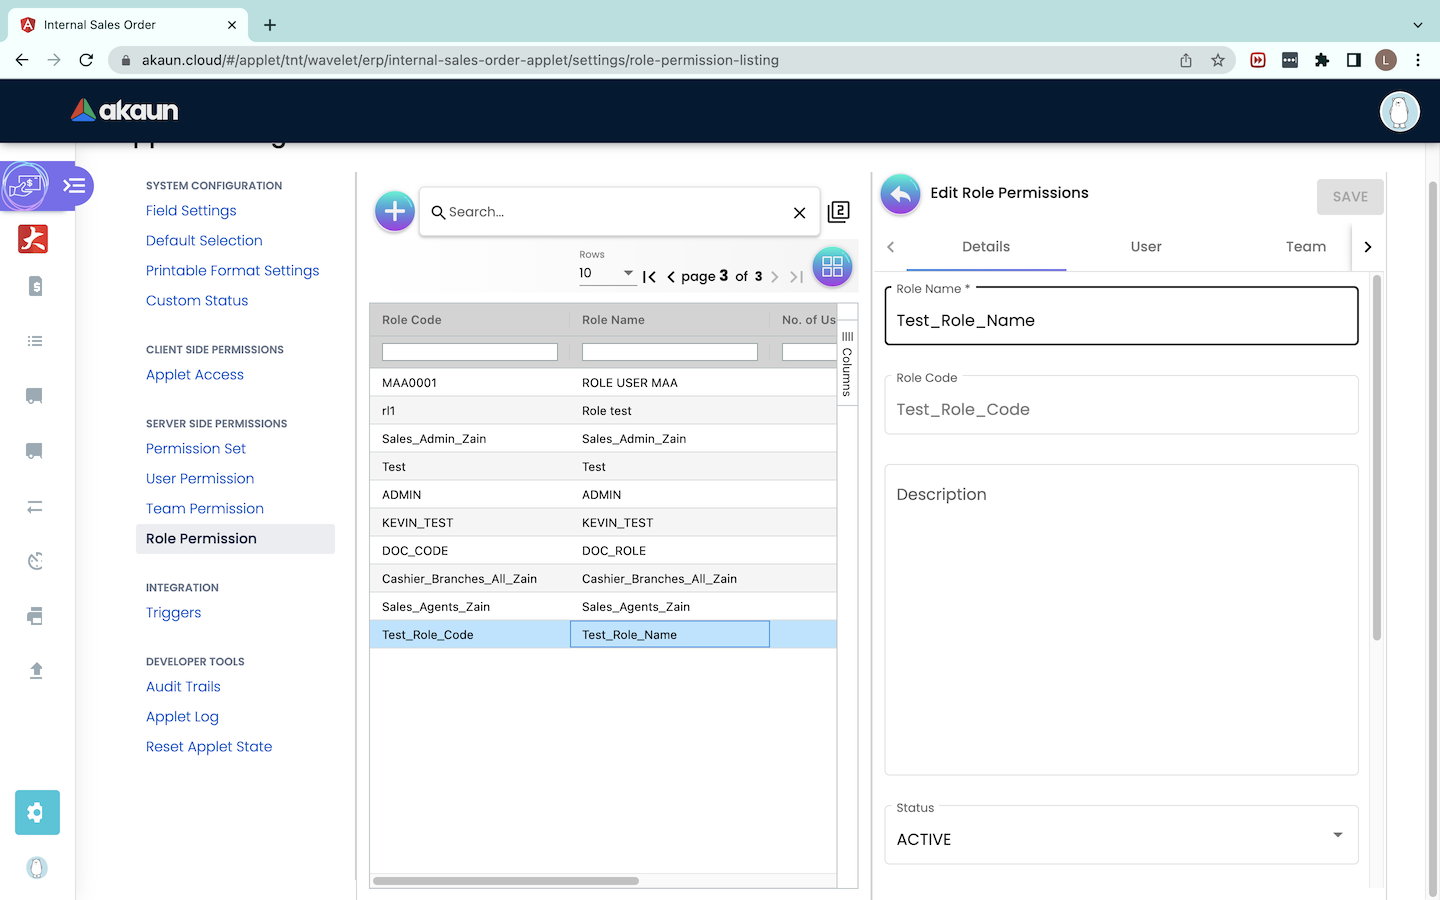Image resolution: width=1440 pixels, height=900 pixels.
Task: Click the printer icon in left sidebar
Action: (x=36, y=616)
